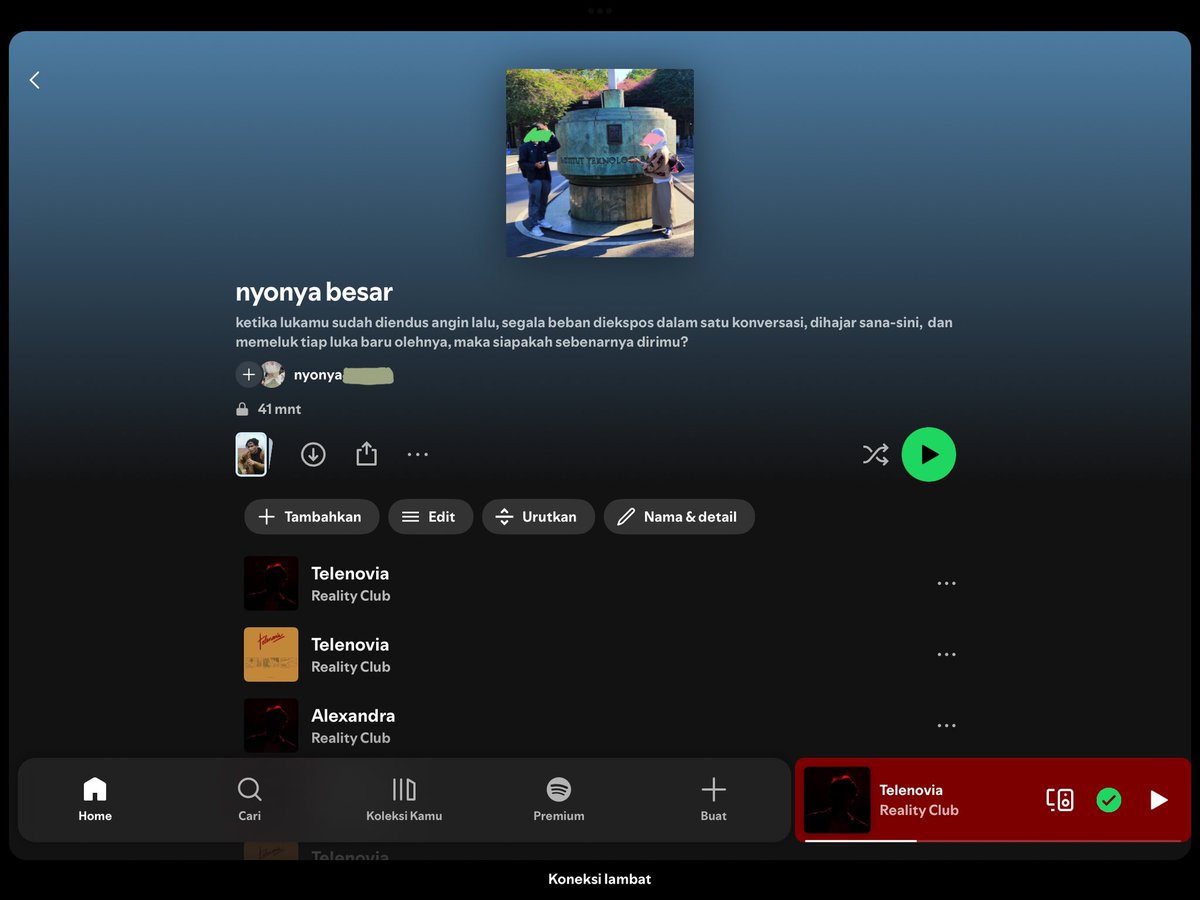The width and height of the screenshot is (1200, 900).
Task: Open the Koleksi Kamu library tab
Action: pos(404,800)
